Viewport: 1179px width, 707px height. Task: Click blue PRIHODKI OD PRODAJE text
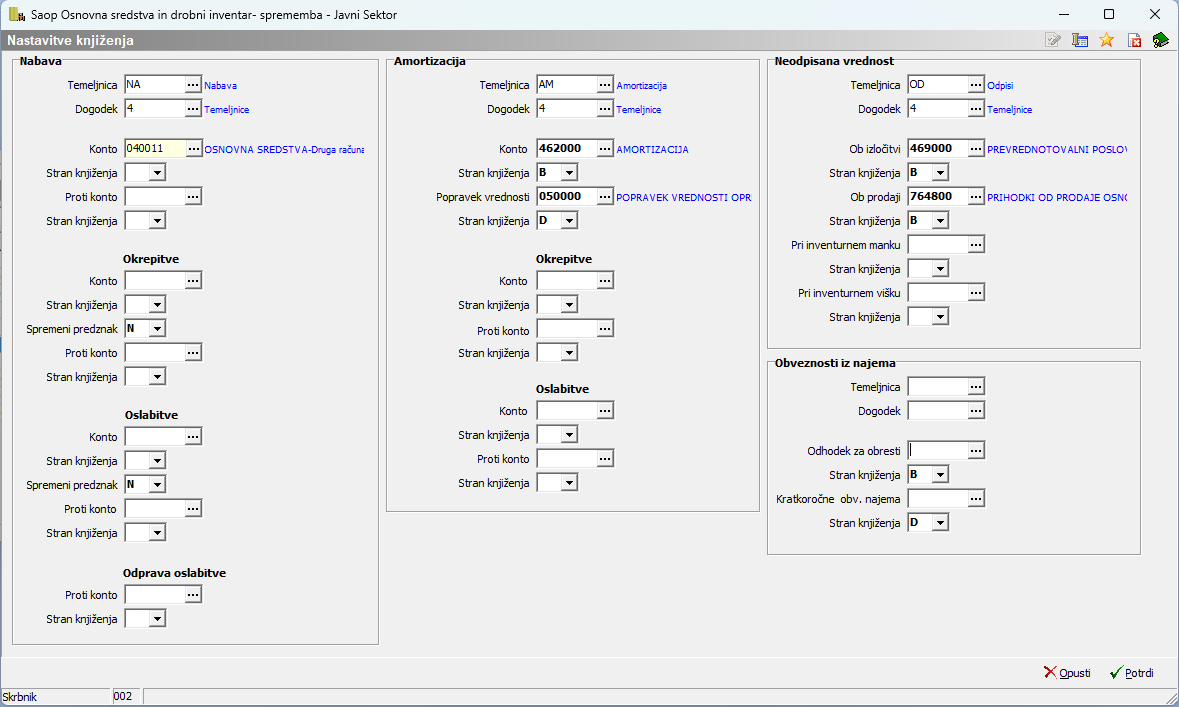(1056, 198)
